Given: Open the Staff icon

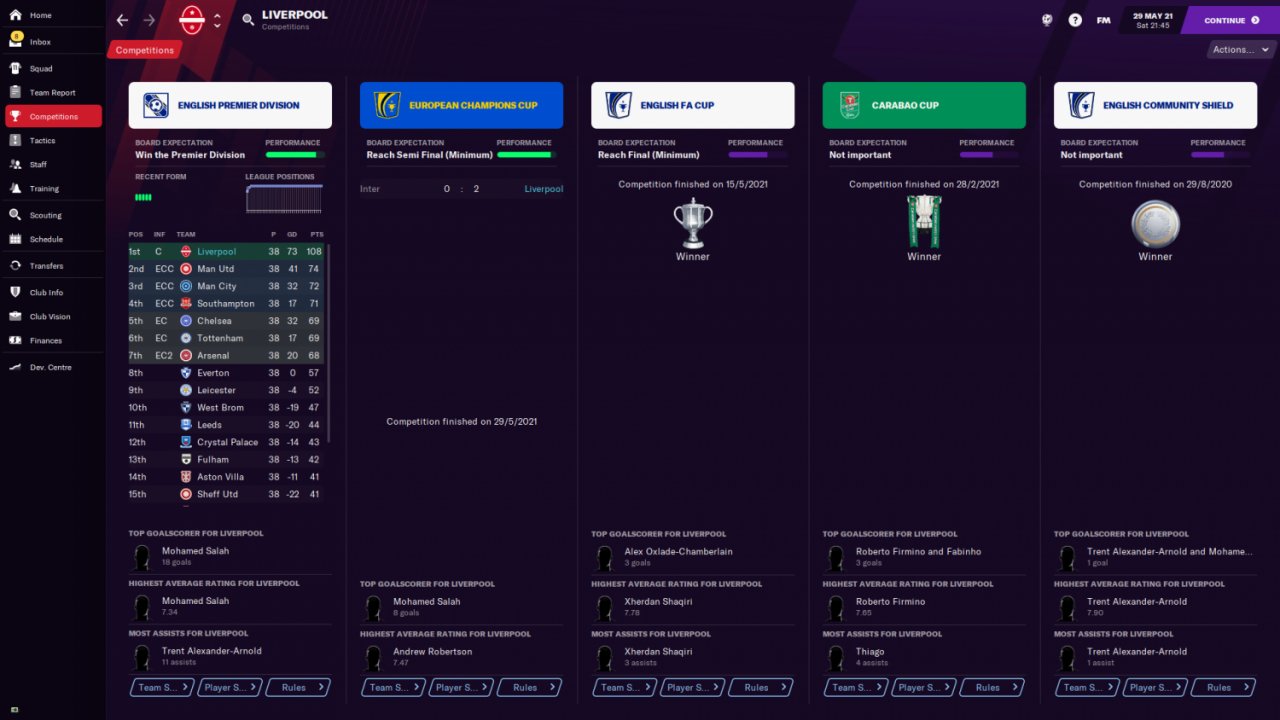Looking at the screenshot, I should [15, 164].
